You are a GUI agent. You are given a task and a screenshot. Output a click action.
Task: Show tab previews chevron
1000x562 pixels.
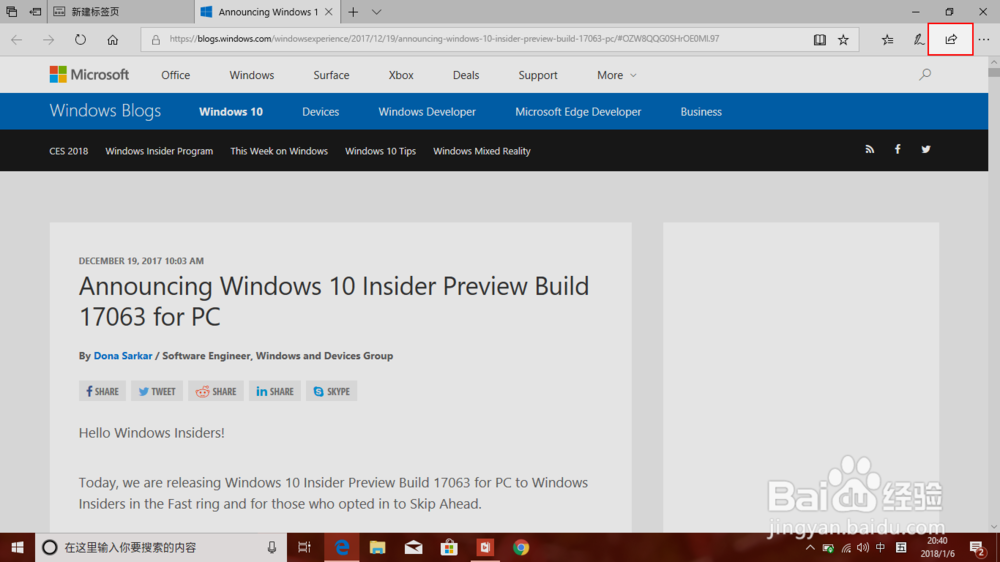coord(376,11)
